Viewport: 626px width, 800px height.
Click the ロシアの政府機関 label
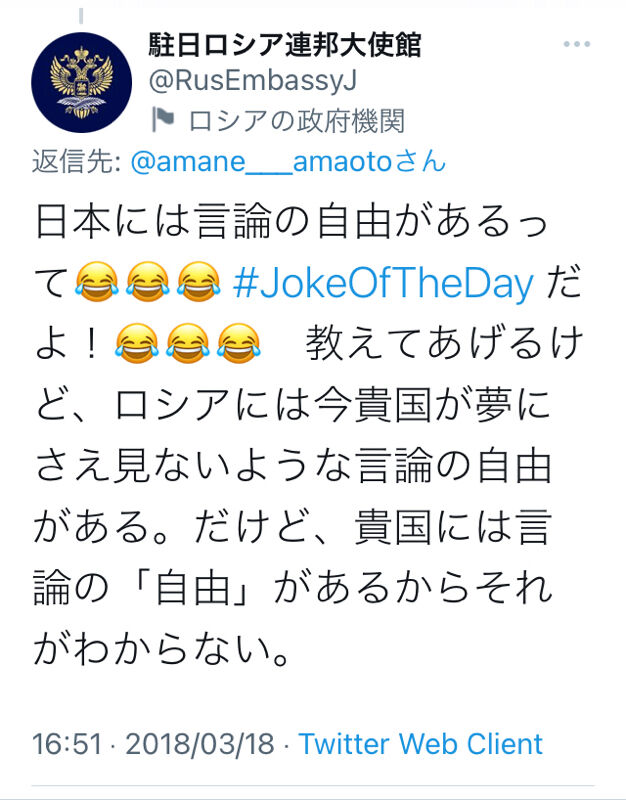297,121
